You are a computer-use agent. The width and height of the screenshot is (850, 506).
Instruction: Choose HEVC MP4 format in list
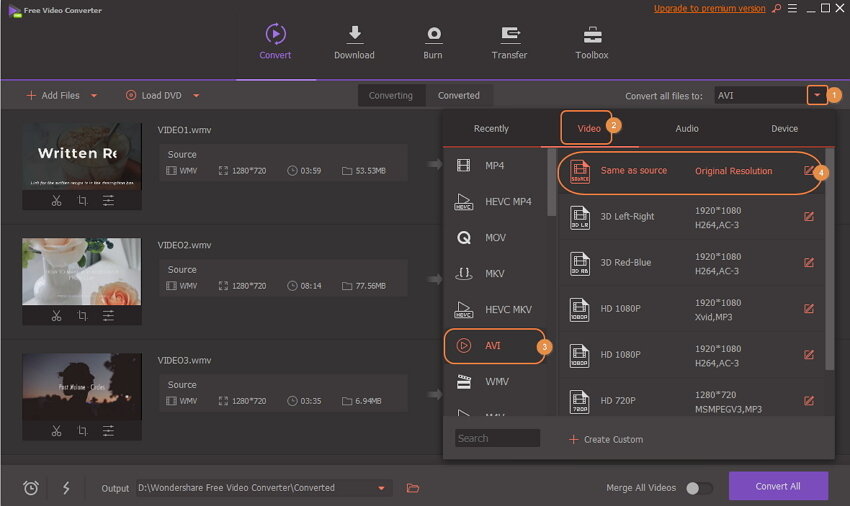495,202
